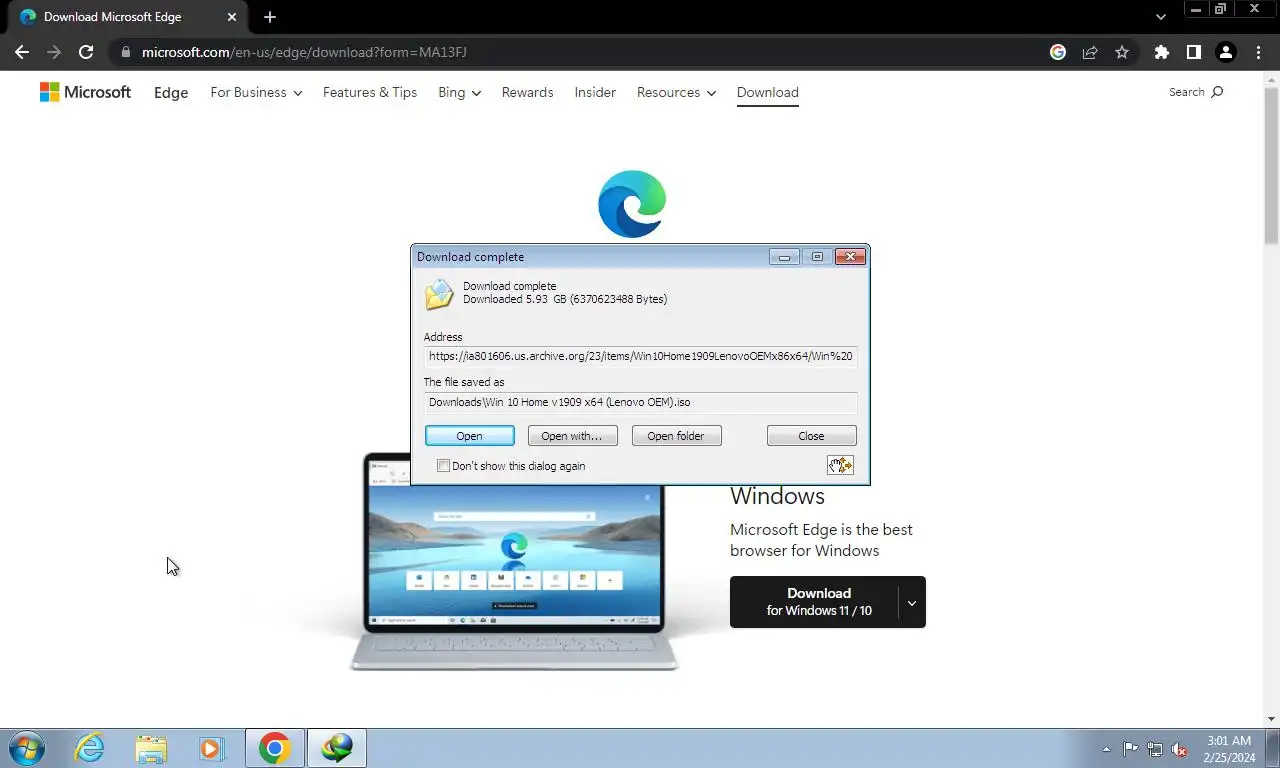Viewport: 1280px width, 768px height.
Task: Expand the Bing dropdown menu
Action: point(459,92)
